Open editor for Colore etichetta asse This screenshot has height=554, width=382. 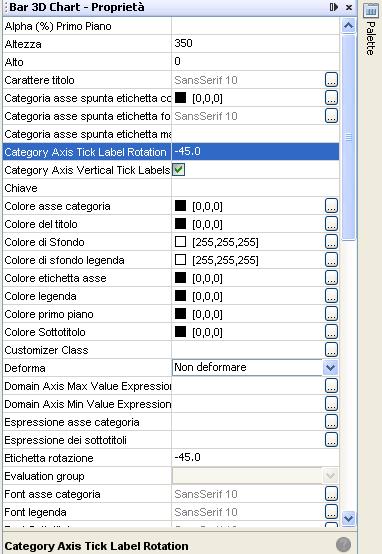(331, 278)
